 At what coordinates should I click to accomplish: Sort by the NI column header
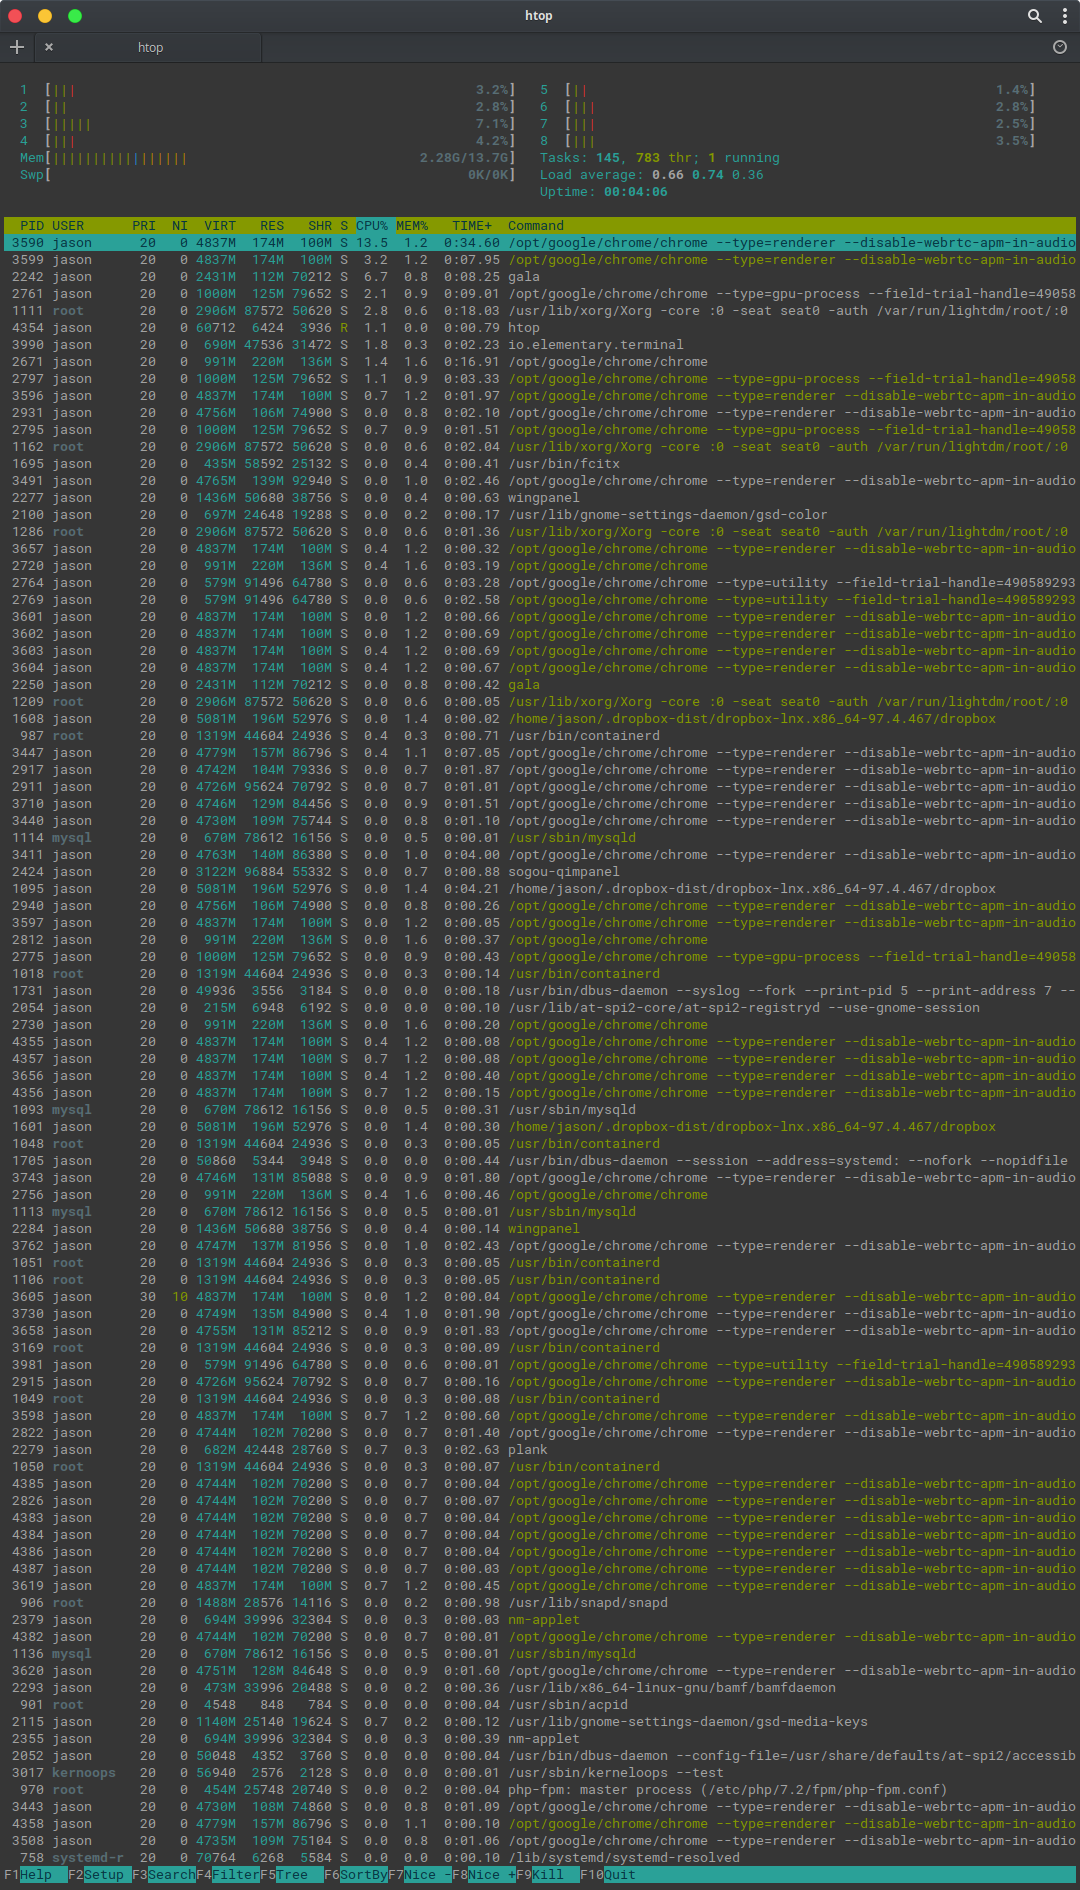(x=180, y=226)
